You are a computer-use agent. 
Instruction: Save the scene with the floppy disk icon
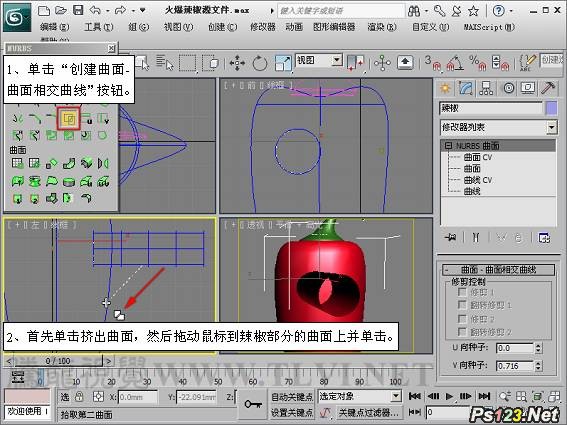coord(78,10)
